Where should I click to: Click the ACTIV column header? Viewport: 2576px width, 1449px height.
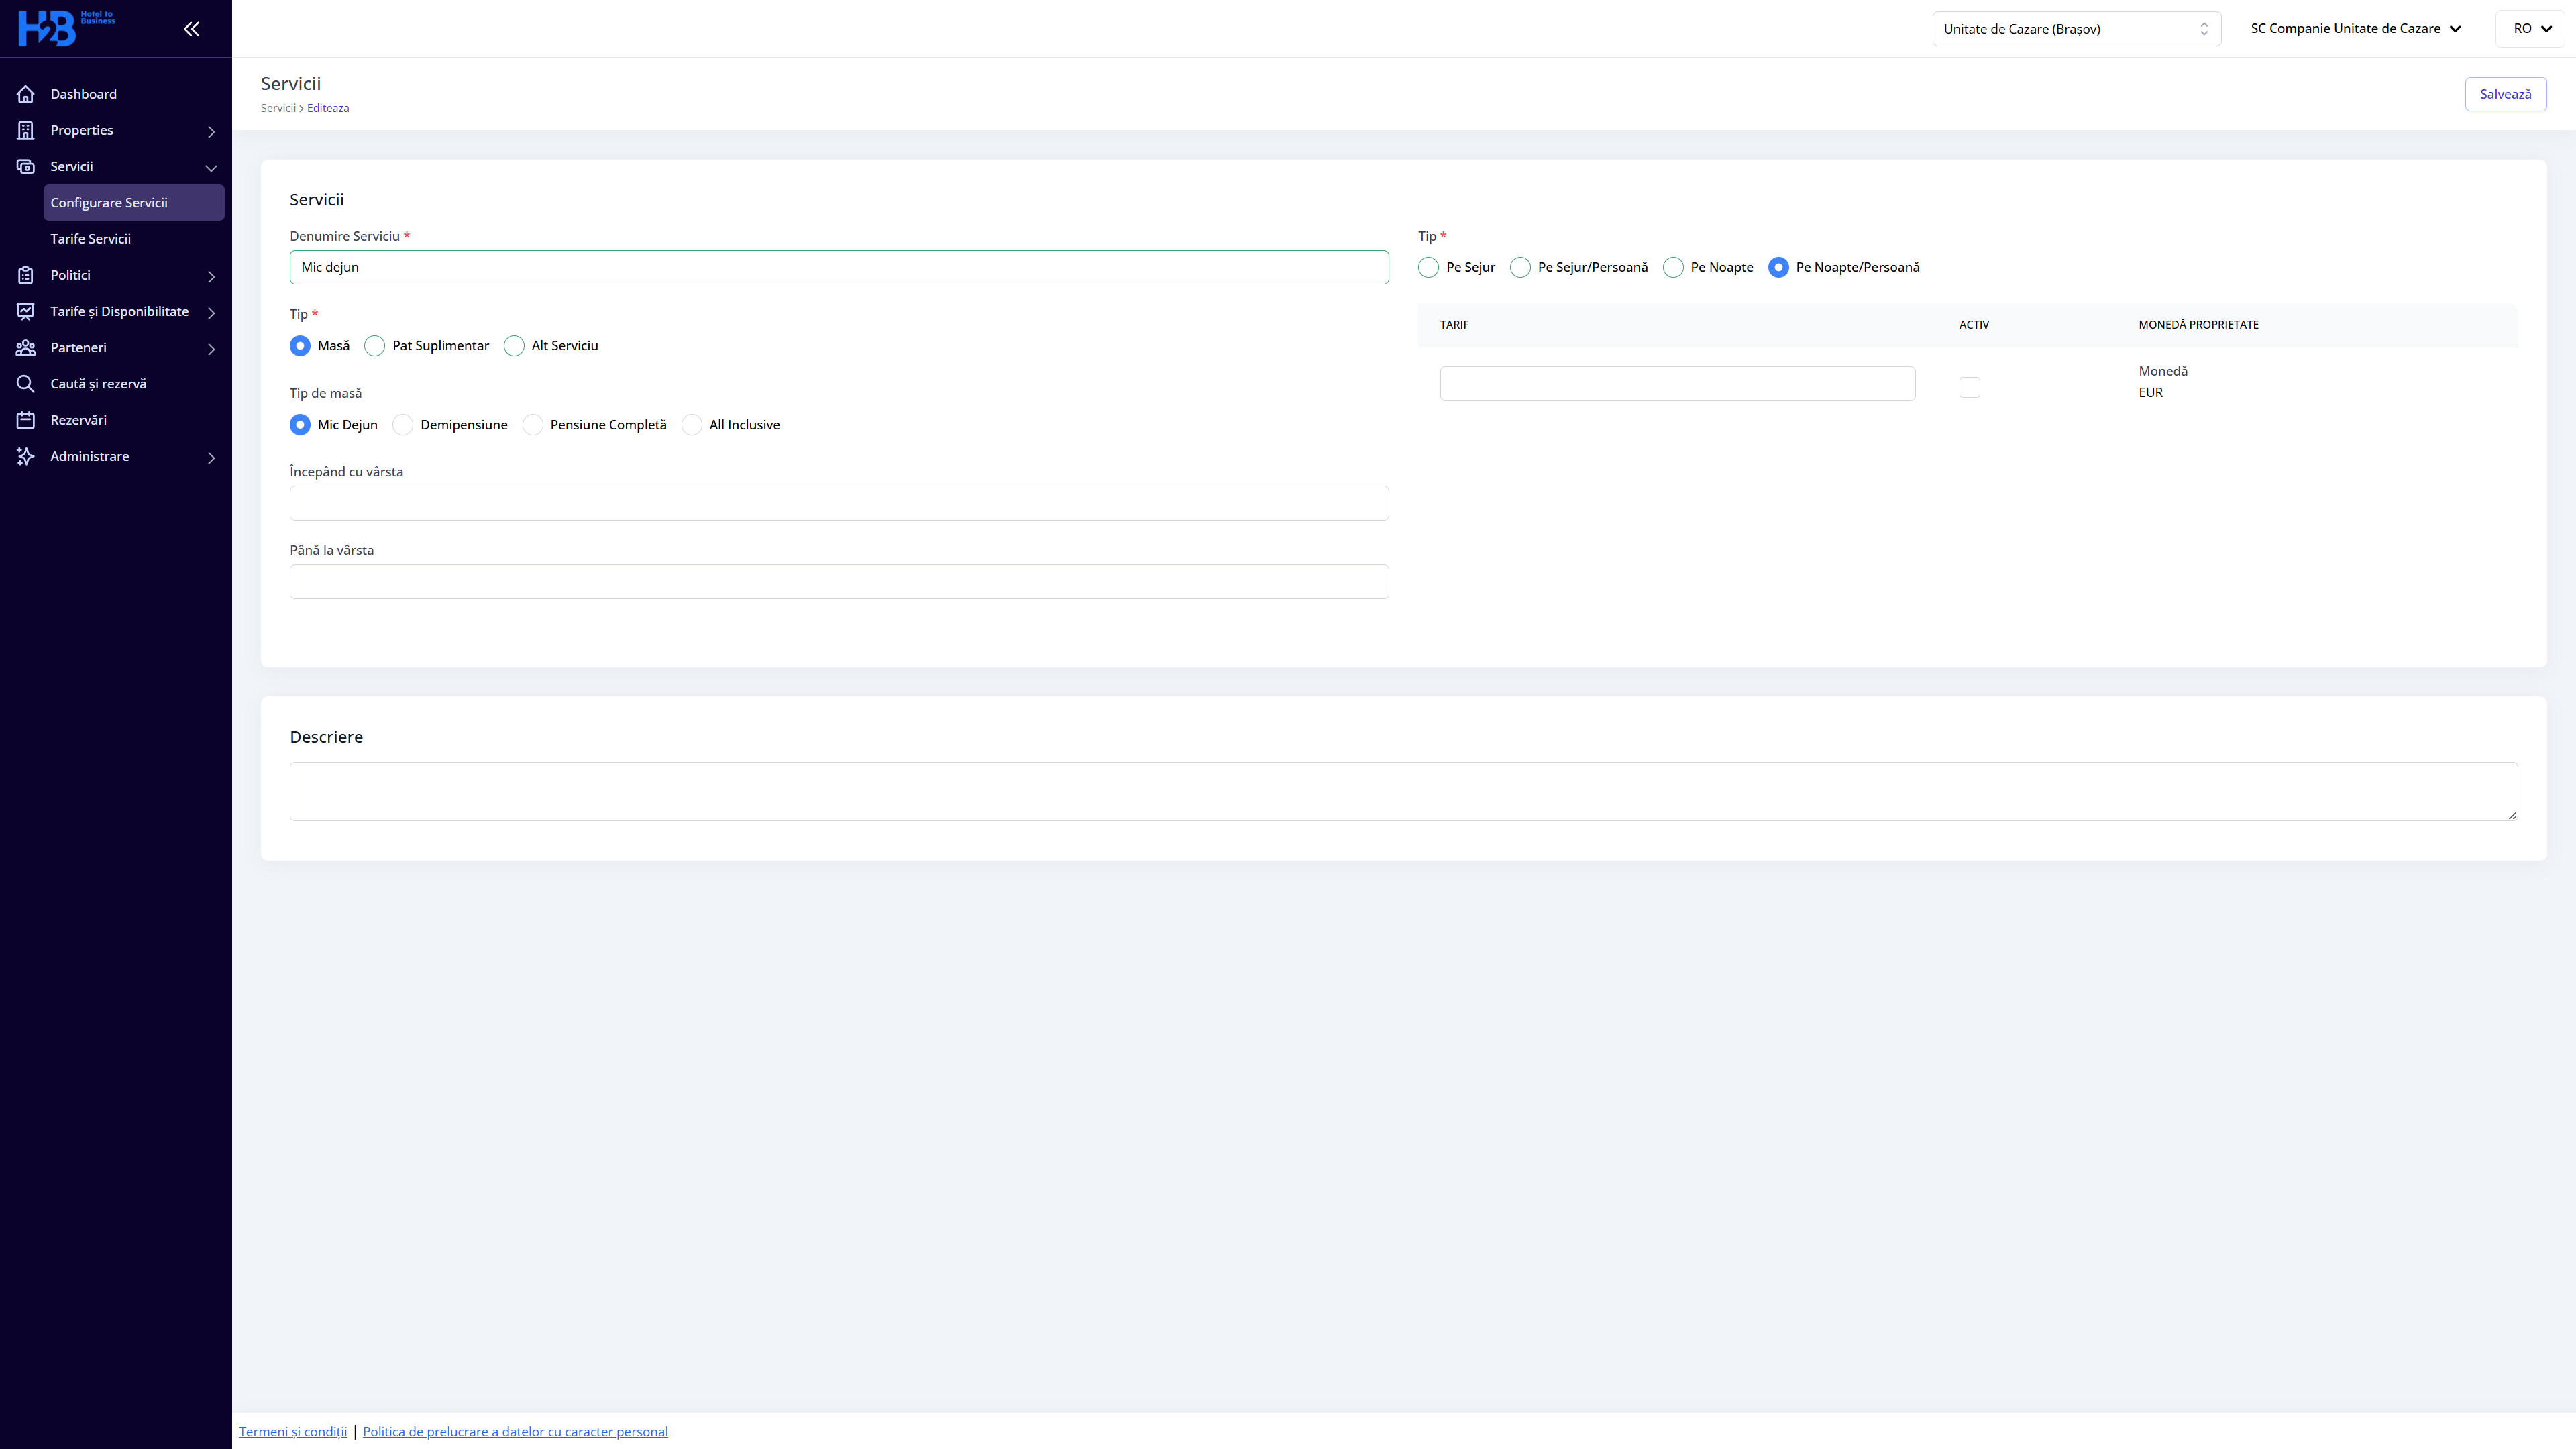pos(1974,325)
